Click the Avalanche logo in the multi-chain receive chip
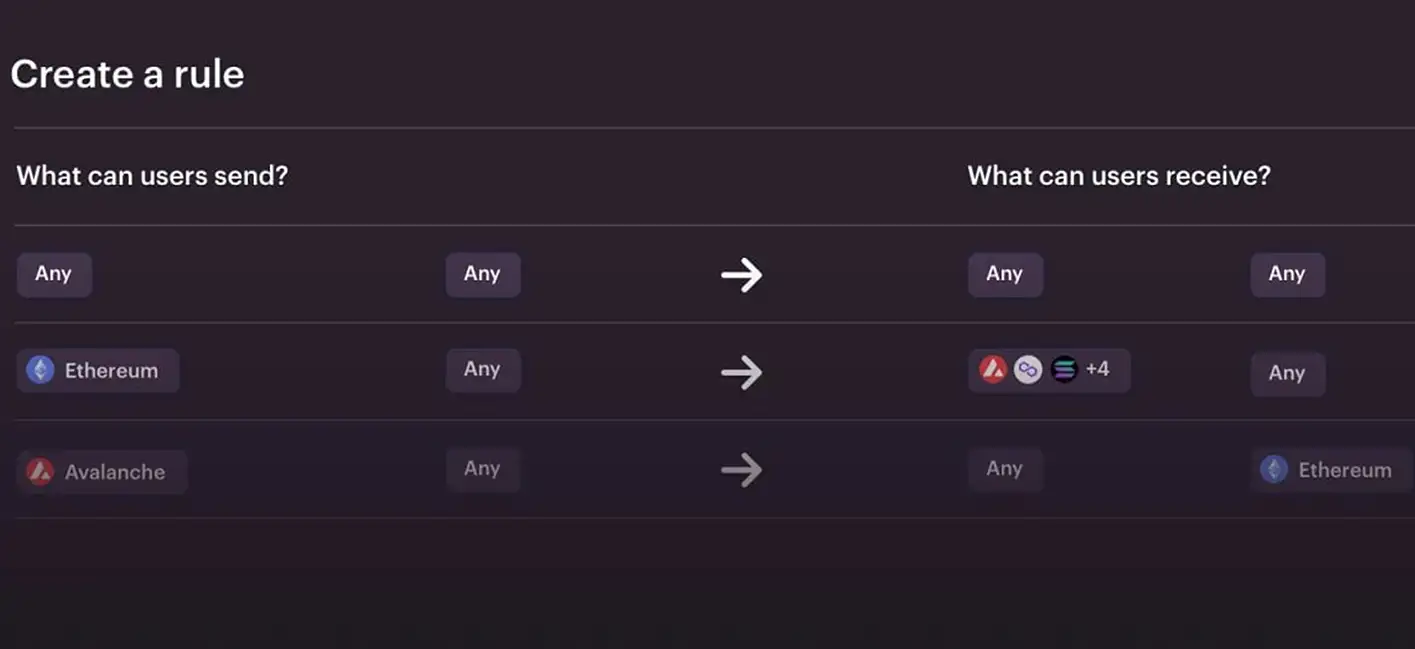This screenshot has width=1415, height=649. pos(993,370)
